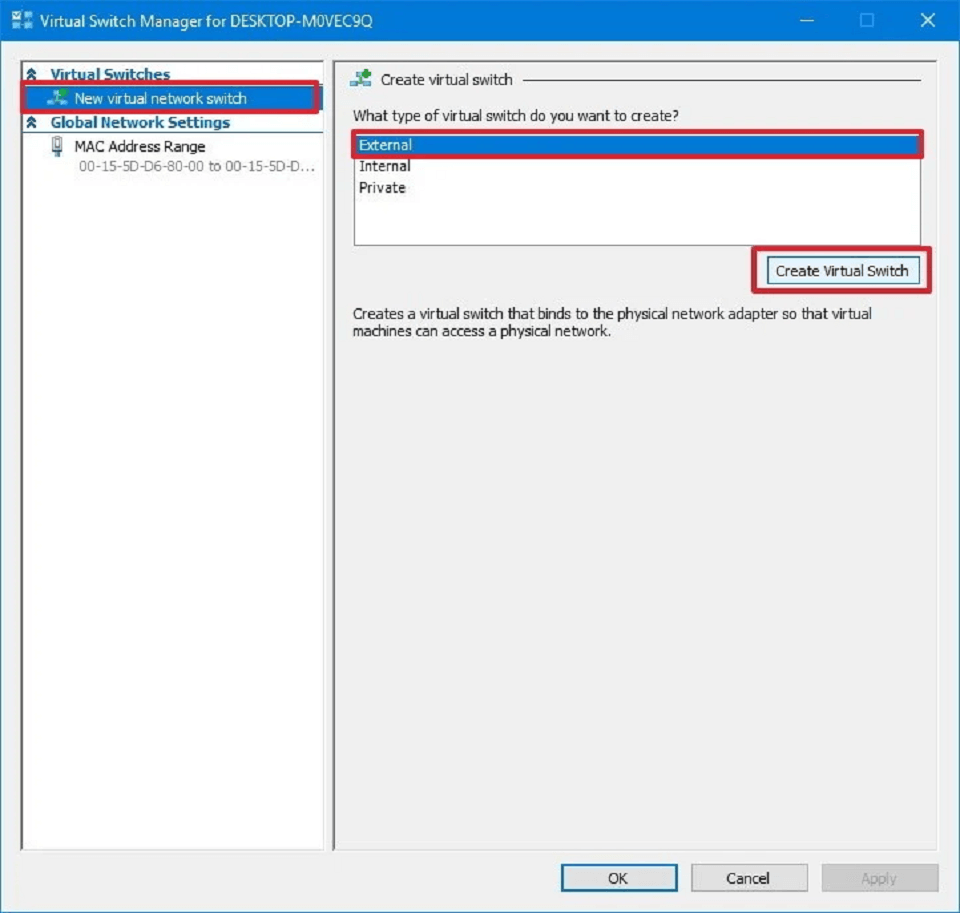Click the Virtual Switches heading
This screenshot has width=960, height=913.
pyautogui.click(x=110, y=74)
